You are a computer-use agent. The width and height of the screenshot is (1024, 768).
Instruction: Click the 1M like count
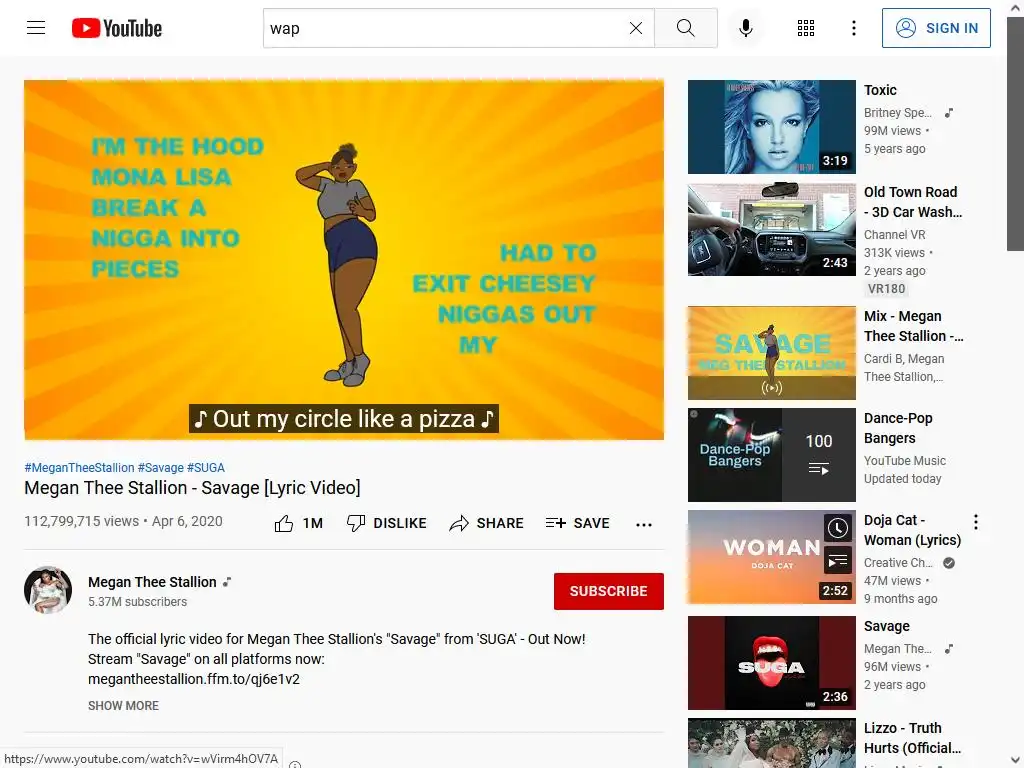313,523
